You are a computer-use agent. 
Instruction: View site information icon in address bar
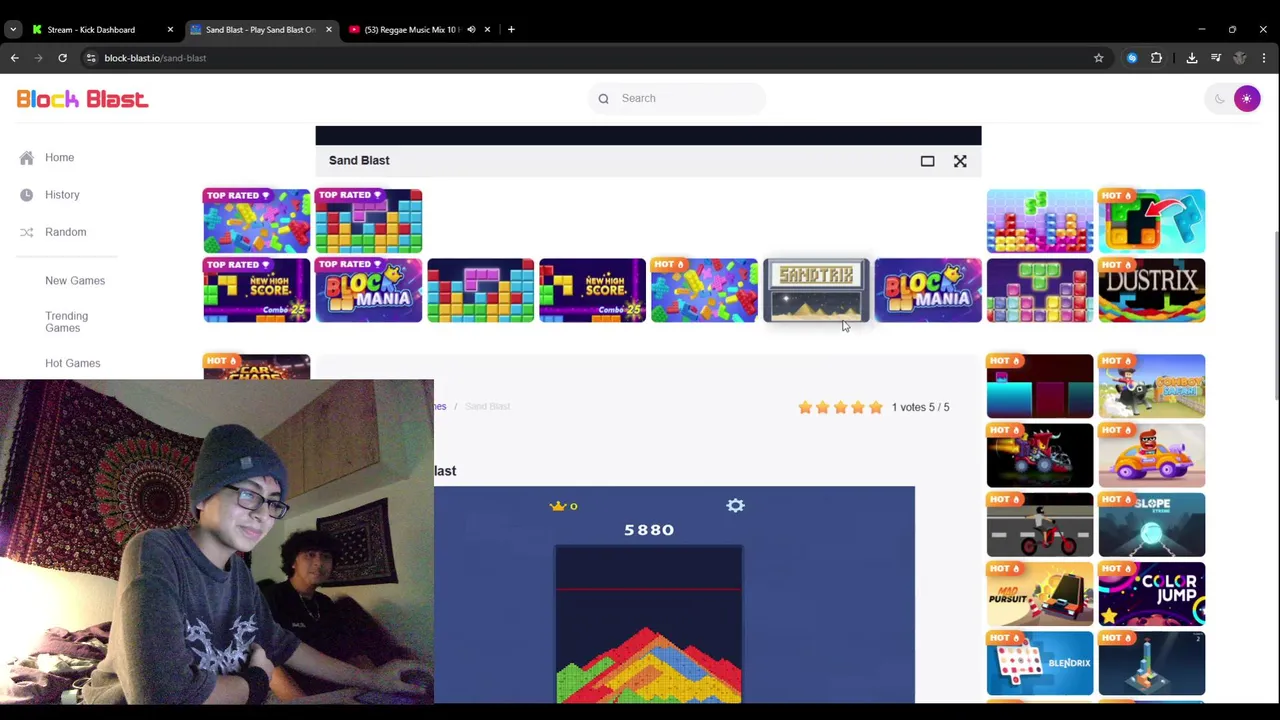(91, 58)
